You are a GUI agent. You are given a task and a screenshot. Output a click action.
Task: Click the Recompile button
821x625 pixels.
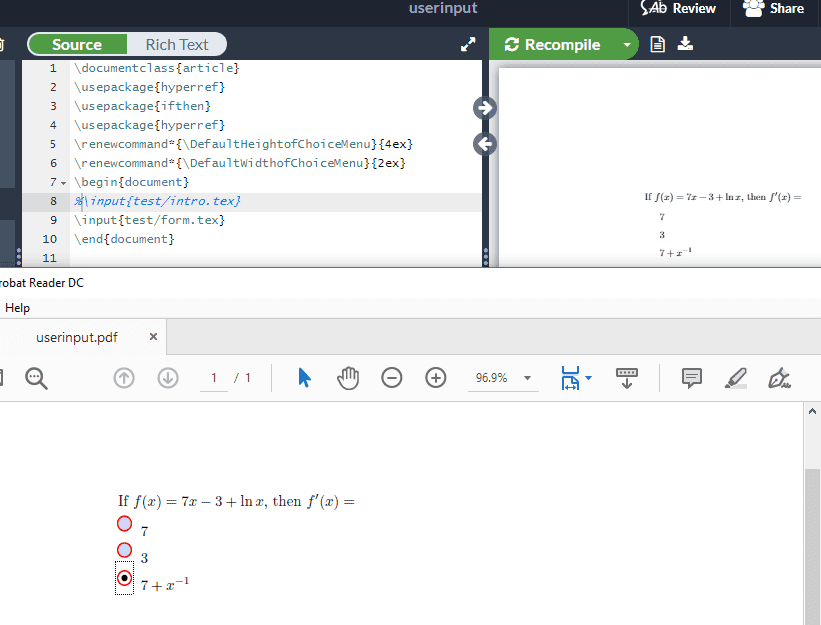click(553, 44)
